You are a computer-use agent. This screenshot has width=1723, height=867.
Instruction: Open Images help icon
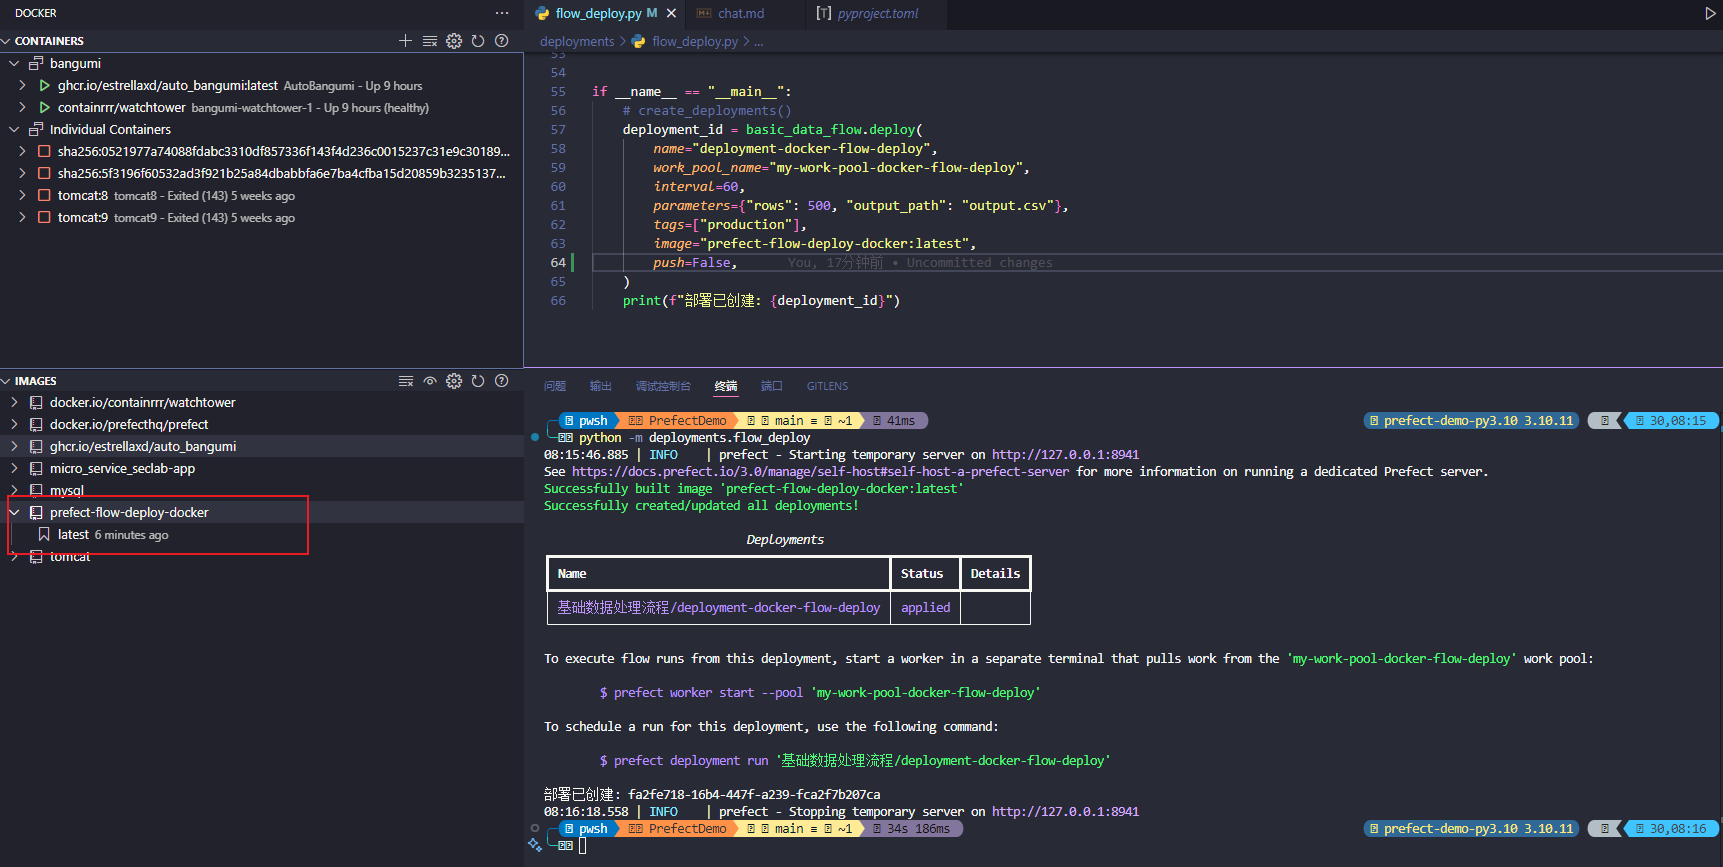[x=502, y=381]
